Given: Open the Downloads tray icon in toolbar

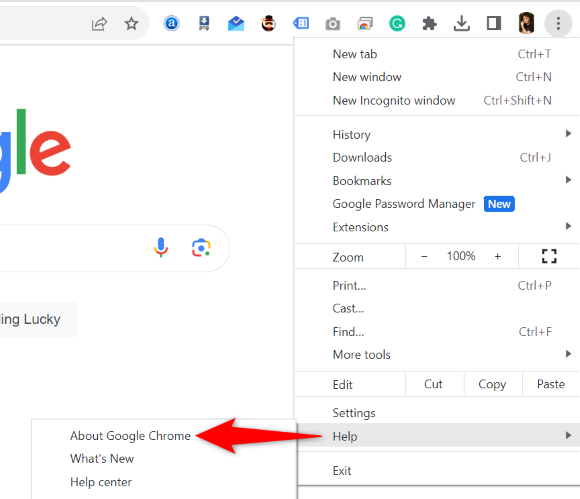Looking at the screenshot, I should coord(462,24).
